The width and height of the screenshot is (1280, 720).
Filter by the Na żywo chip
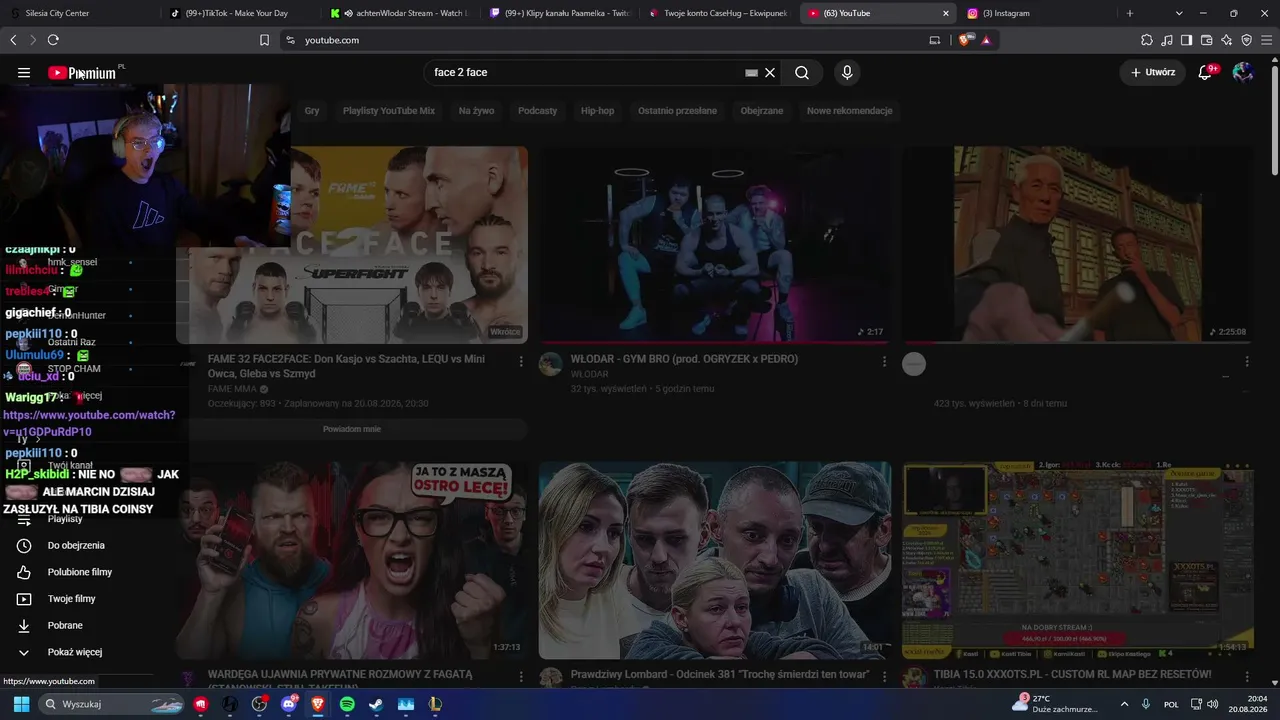click(x=477, y=111)
